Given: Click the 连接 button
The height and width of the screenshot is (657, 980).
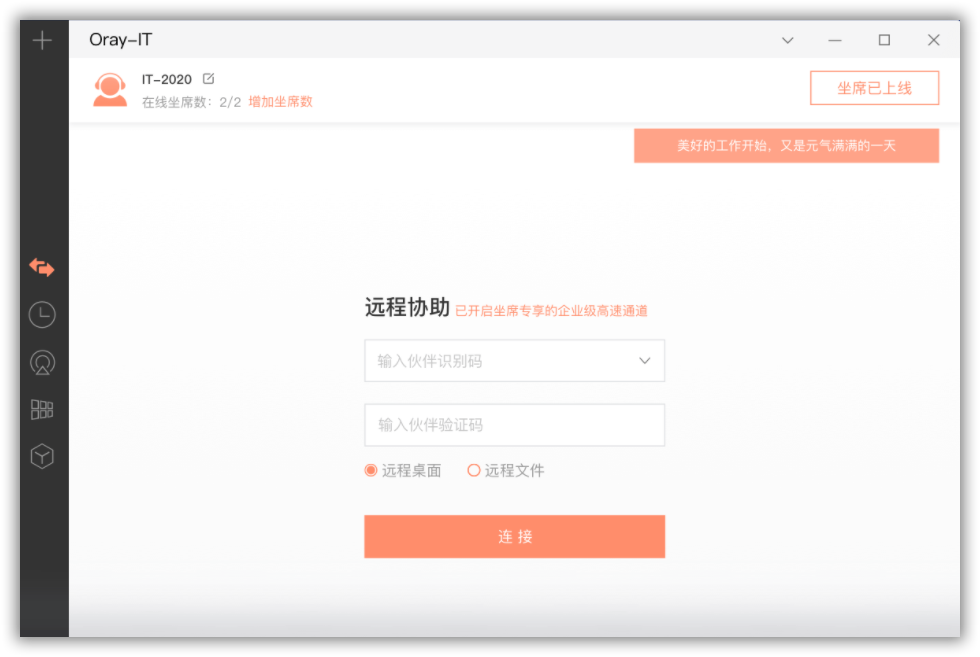Looking at the screenshot, I should pyautogui.click(x=514, y=536).
